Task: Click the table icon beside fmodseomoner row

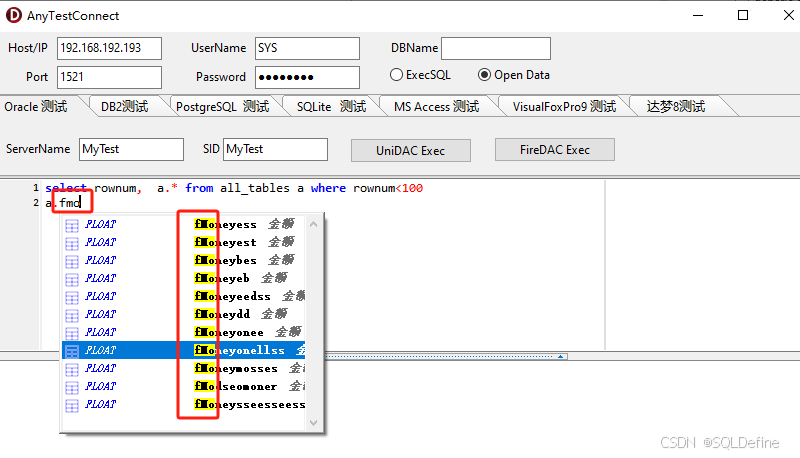Action: click(x=72, y=387)
